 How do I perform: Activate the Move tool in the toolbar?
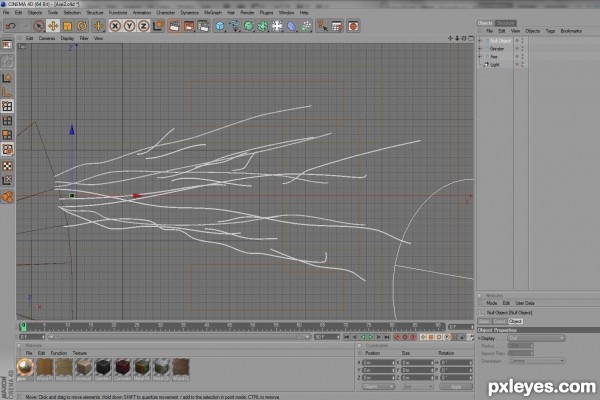click(53, 26)
